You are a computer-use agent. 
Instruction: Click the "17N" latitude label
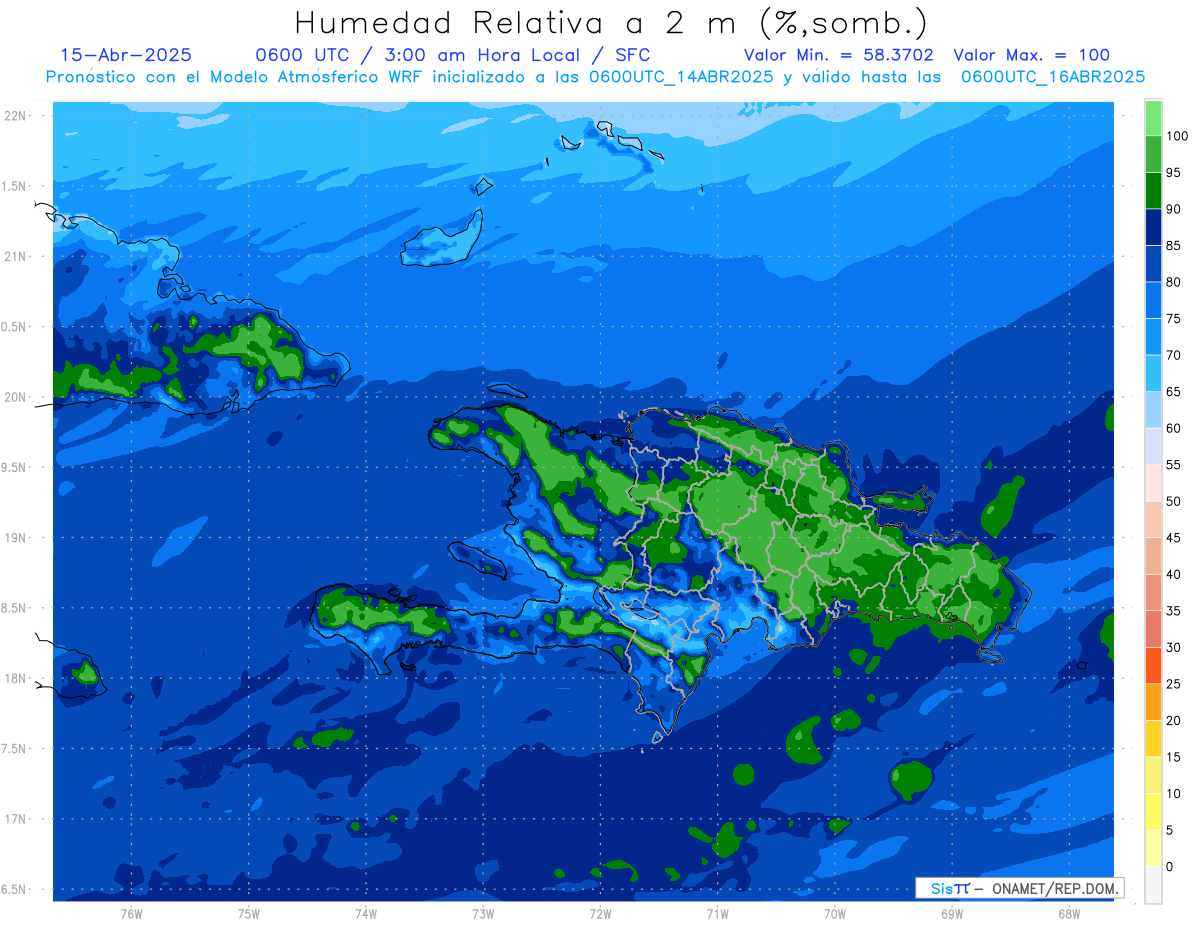pos(14,819)
